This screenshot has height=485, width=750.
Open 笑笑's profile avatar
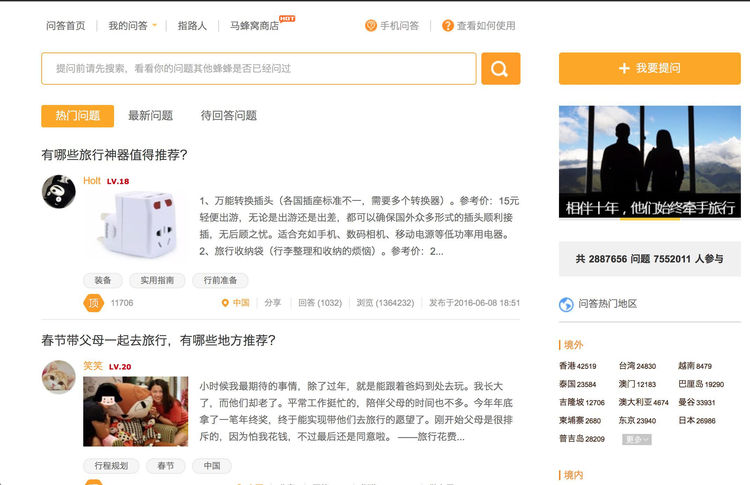click(x=59, y=377)
